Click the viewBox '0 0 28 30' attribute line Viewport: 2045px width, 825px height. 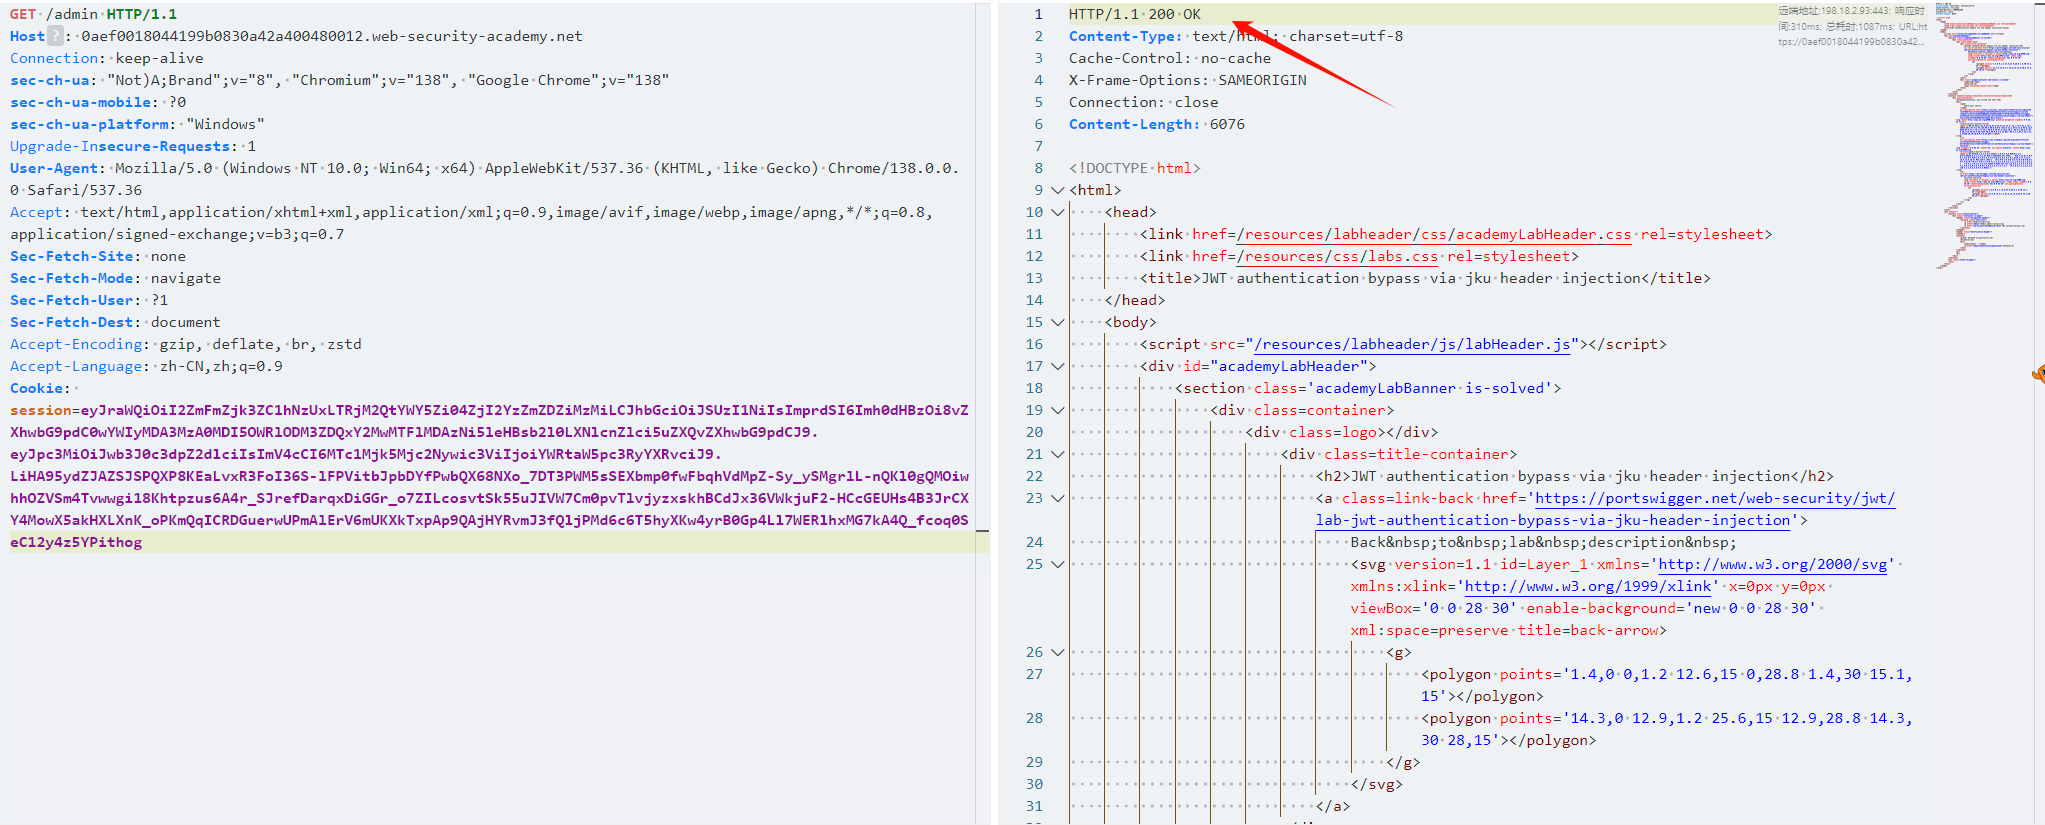tap(1584, 608)
